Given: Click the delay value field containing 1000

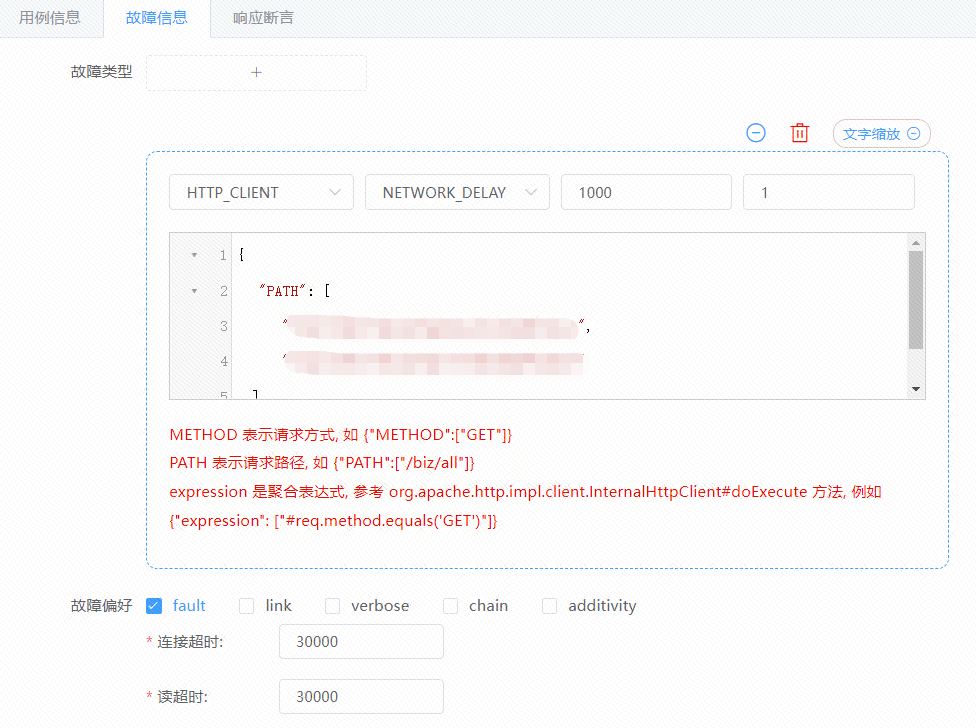Looking at the screenshot, I should (x=646, y=192).
